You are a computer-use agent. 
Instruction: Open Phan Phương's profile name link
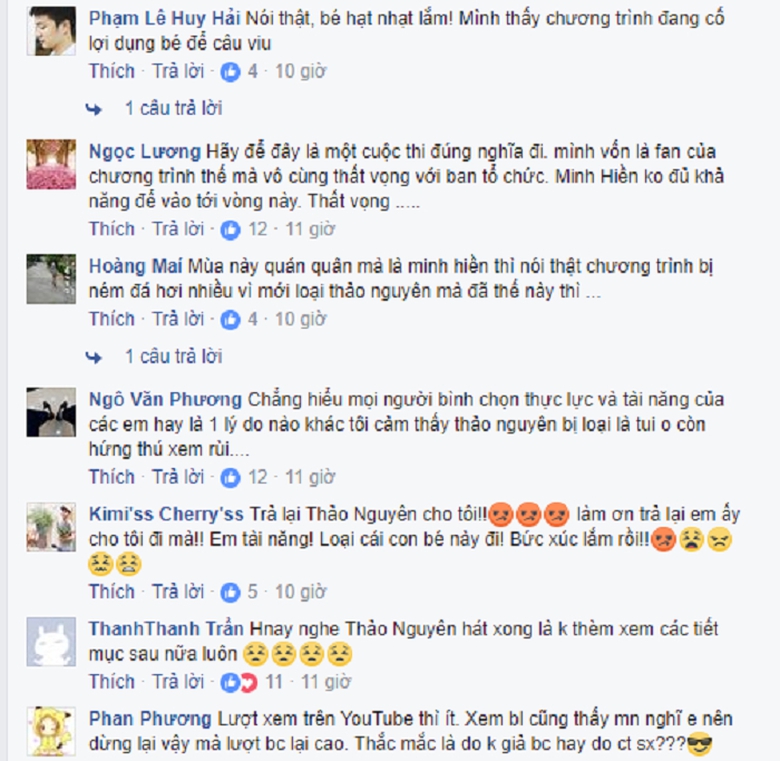point(150,719)
